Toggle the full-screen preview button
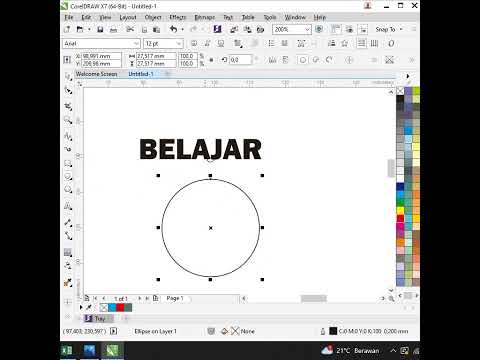This screenshot has width=480, height=360. (x=319, y=29)
